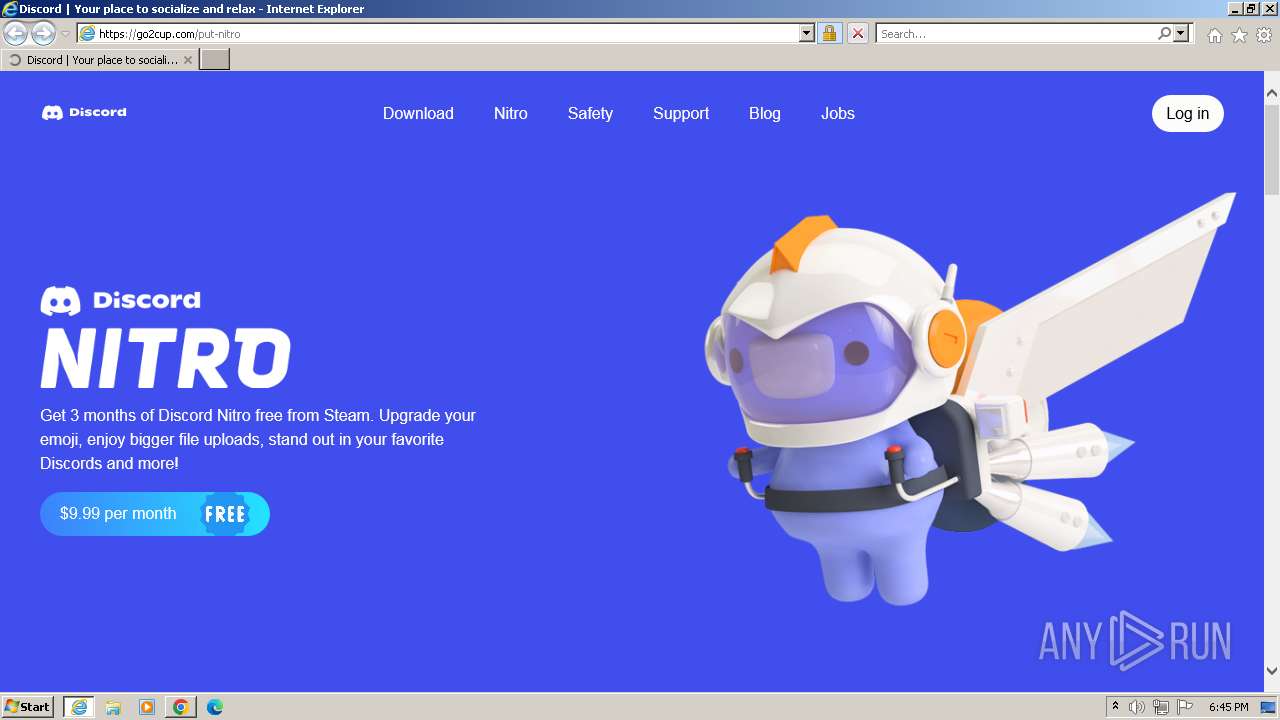
Task: Launch Edge from the taskbar
Action: (215, 707)
